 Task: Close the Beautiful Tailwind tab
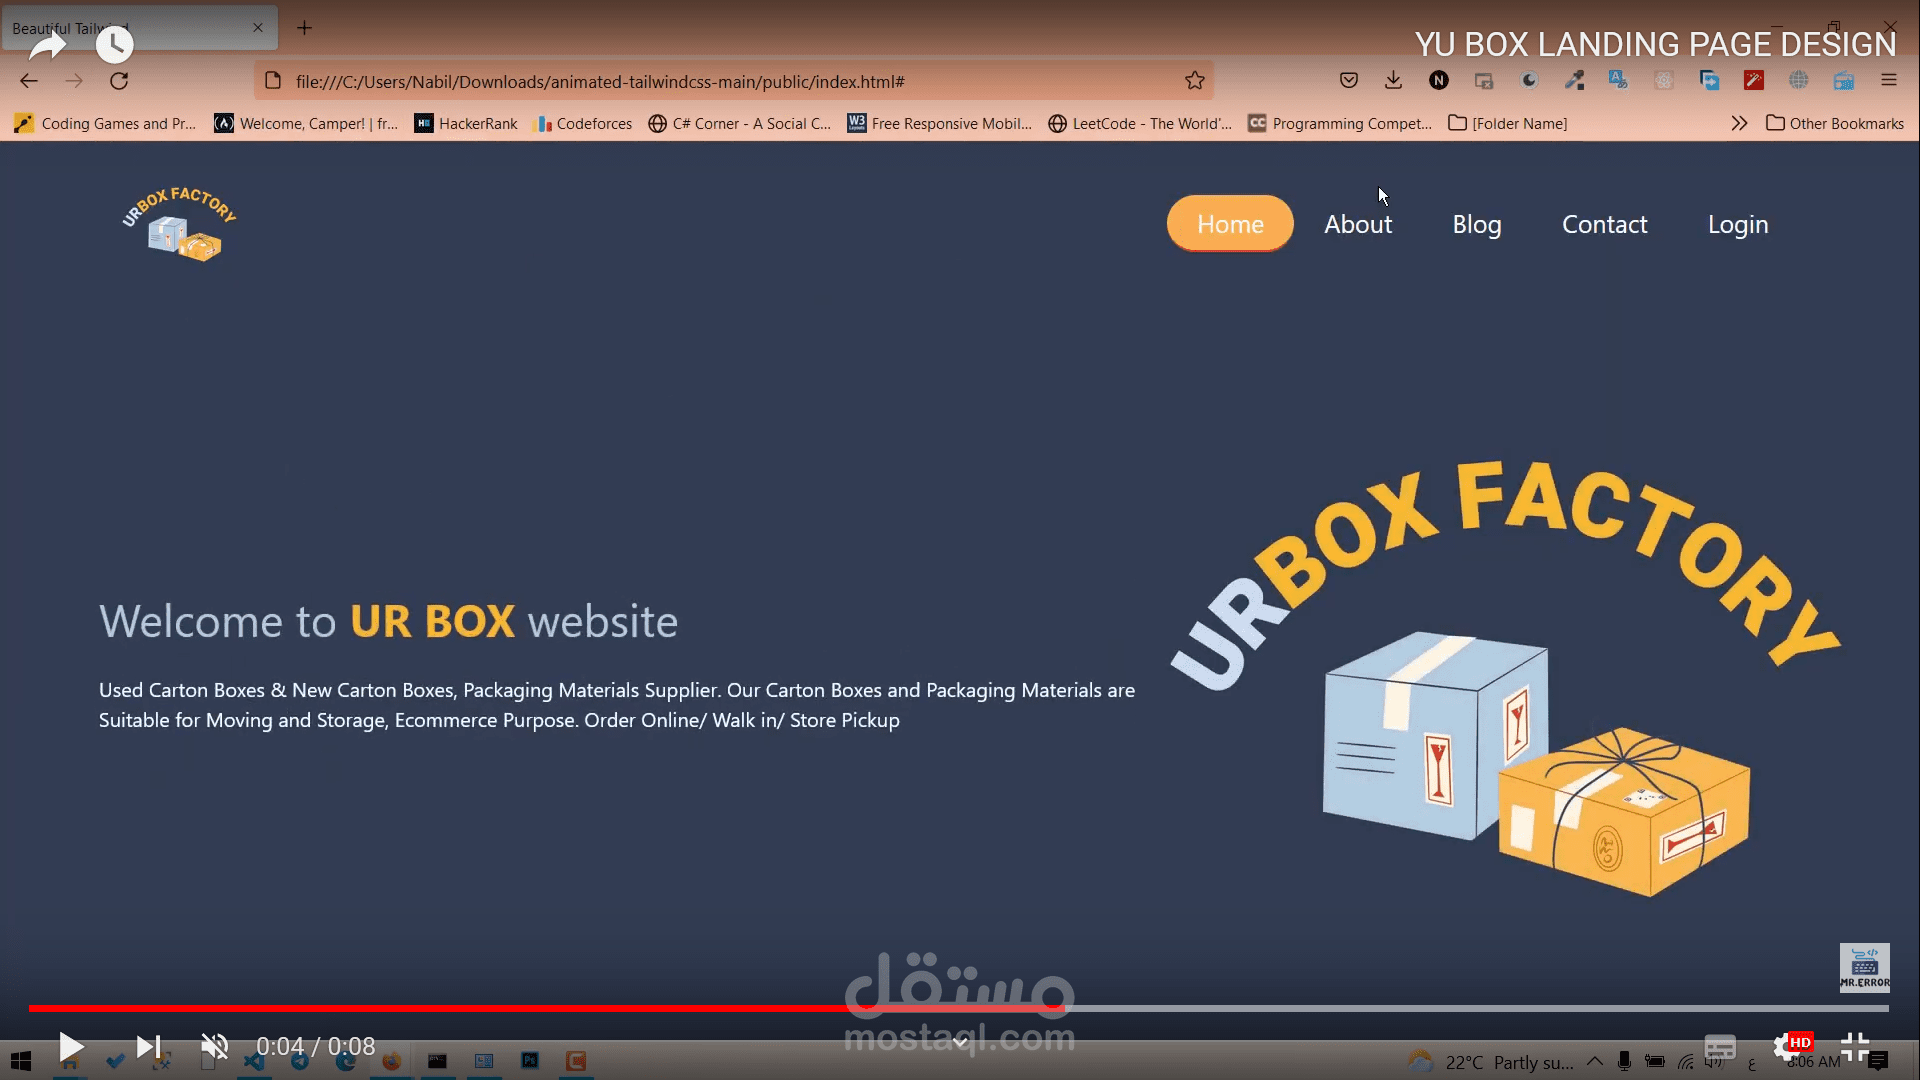258,28
